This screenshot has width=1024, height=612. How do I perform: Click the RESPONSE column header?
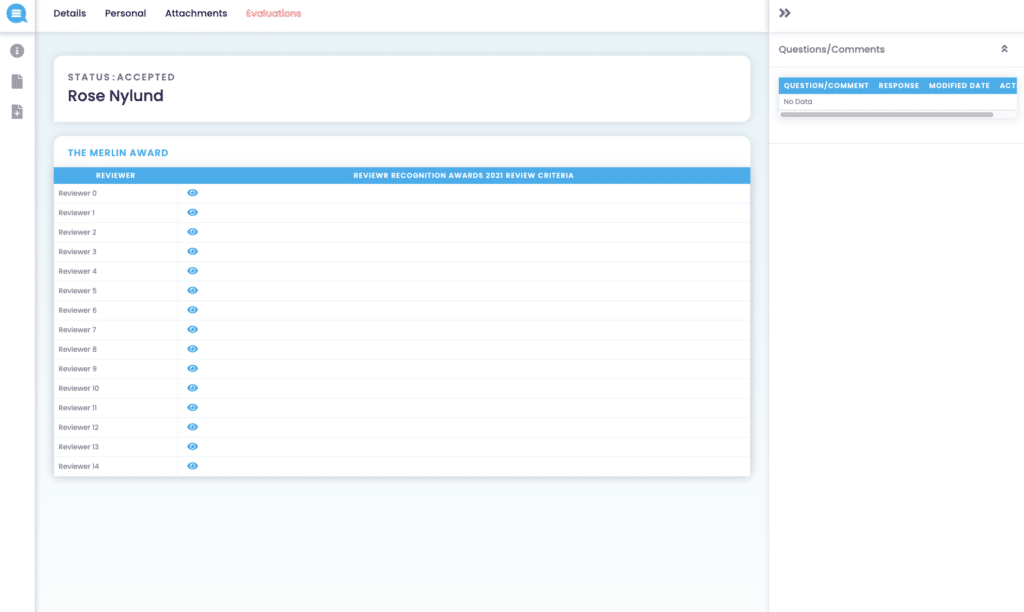point(899,86)
